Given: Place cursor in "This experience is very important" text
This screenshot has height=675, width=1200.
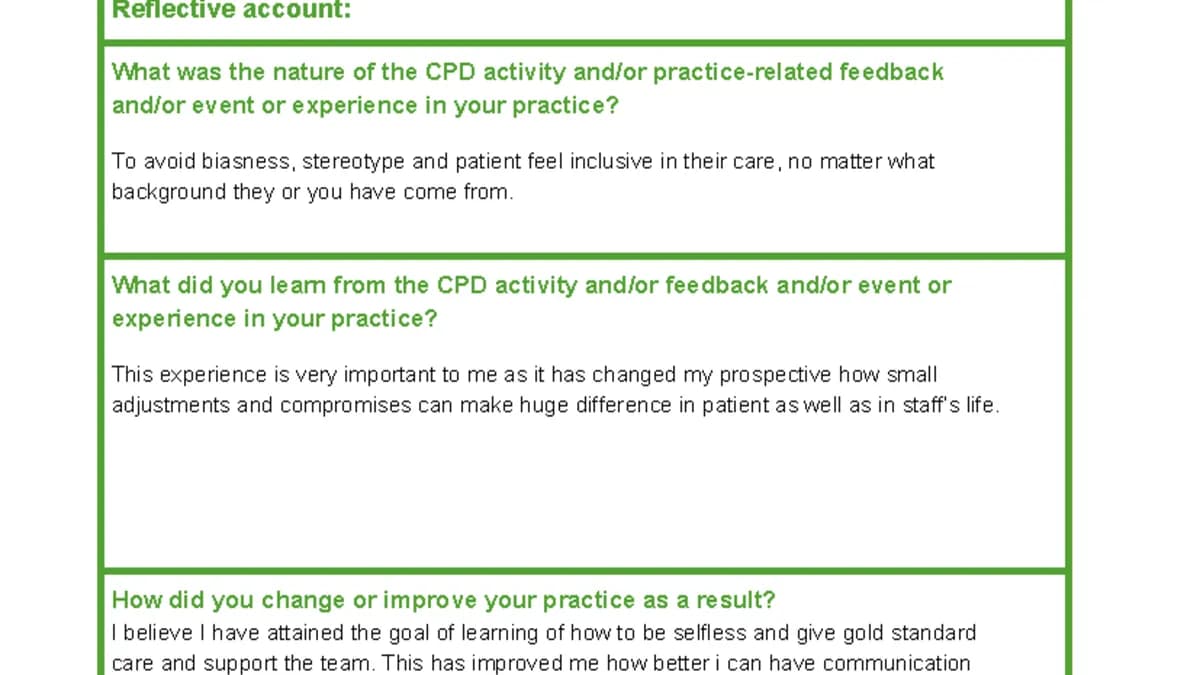Looking at the screenshot, I should tap(525, 375).
